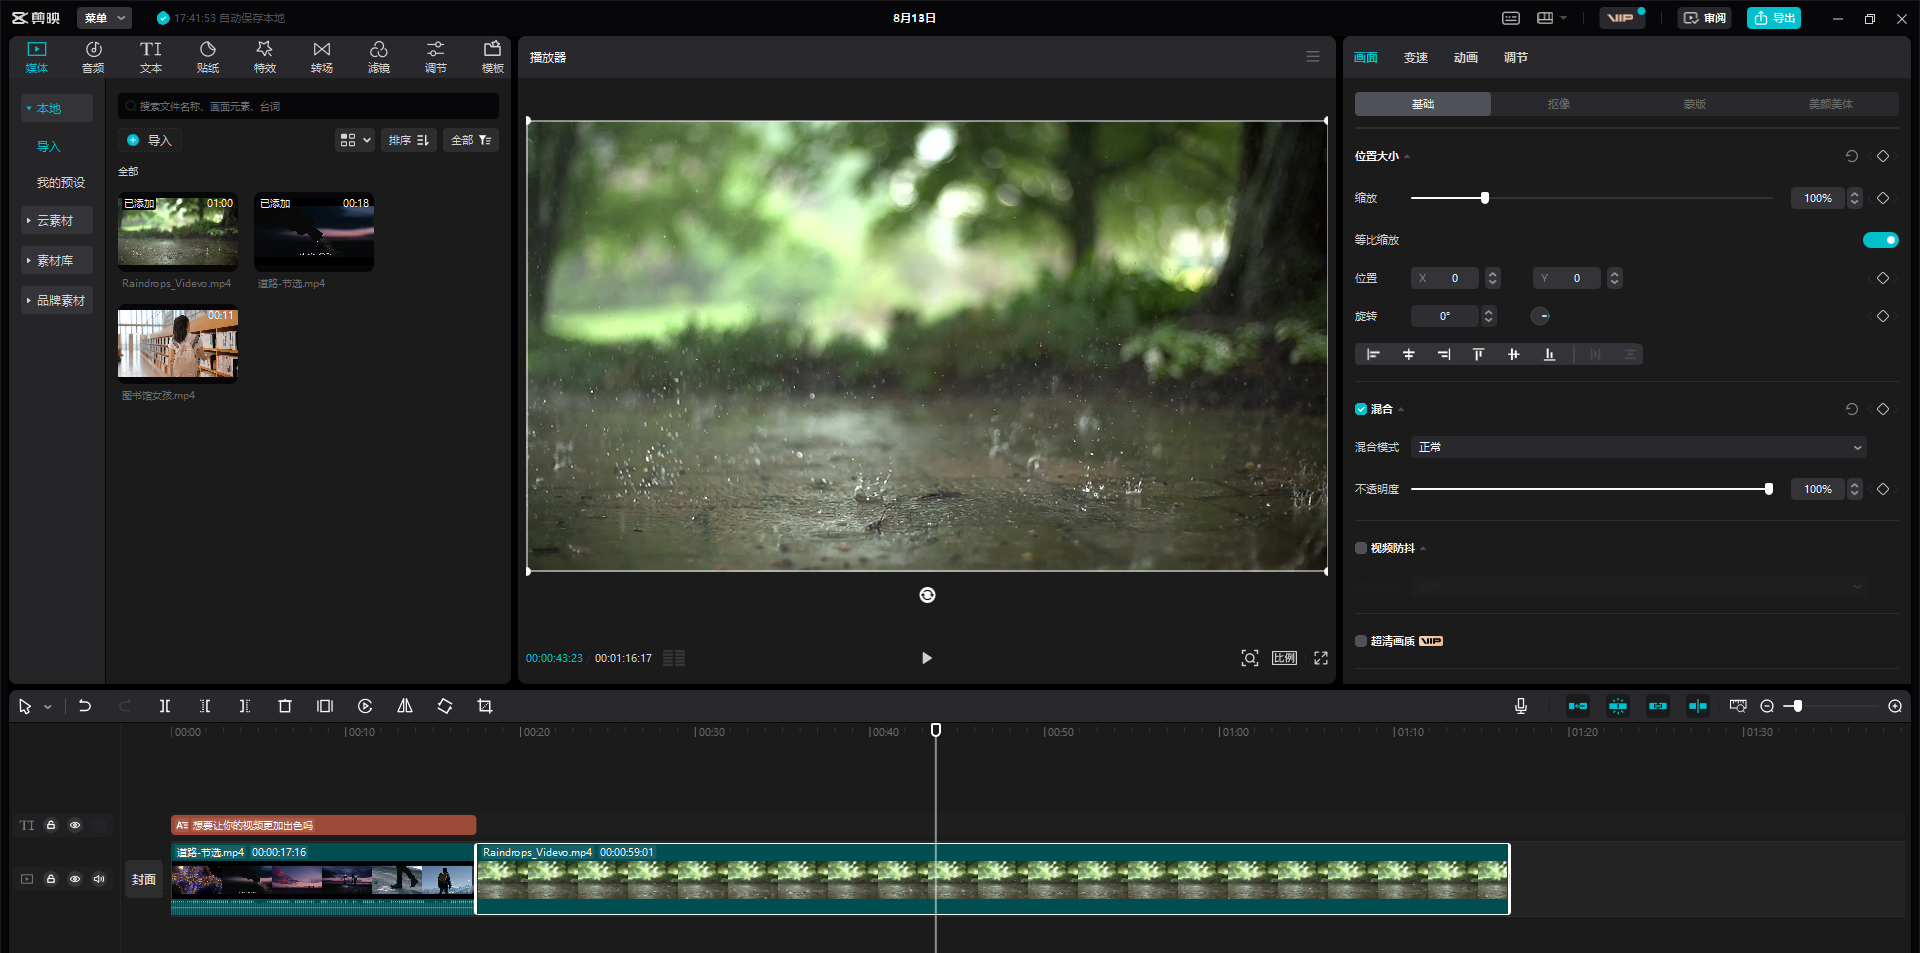Open the 全部 filter dropdown

(x=471, y=140)
